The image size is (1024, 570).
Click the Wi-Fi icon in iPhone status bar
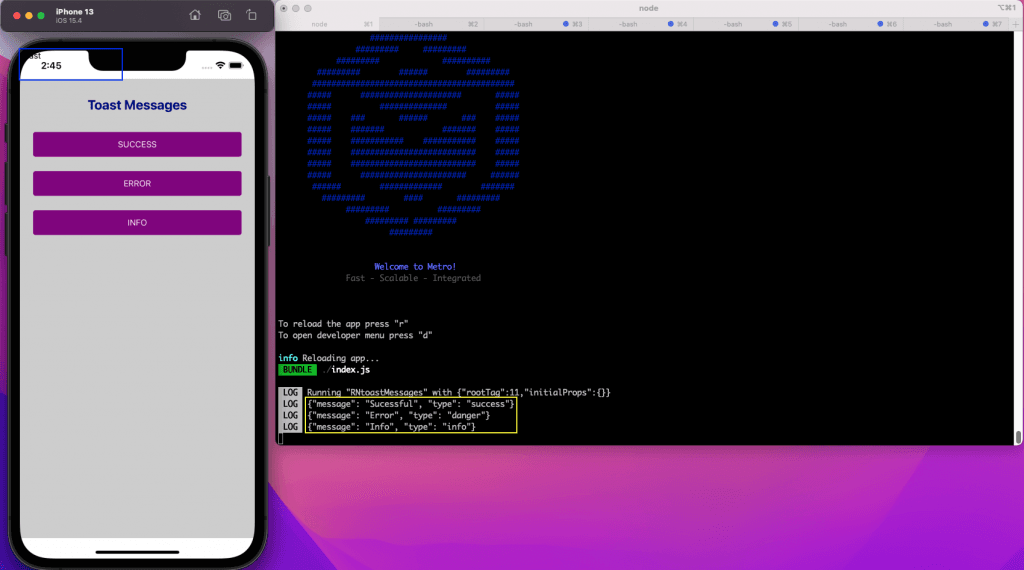tap(220, 65)
